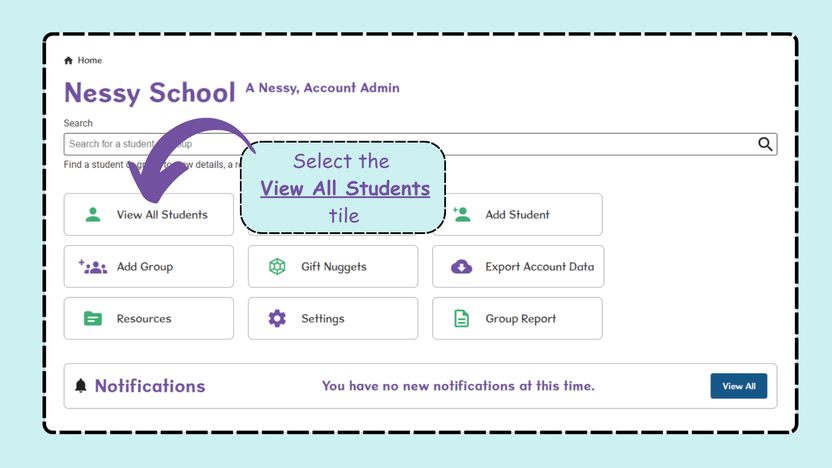Click the Export Account Data cloud icon
This screenshot has width=832, height=468.
pos(461,266)
